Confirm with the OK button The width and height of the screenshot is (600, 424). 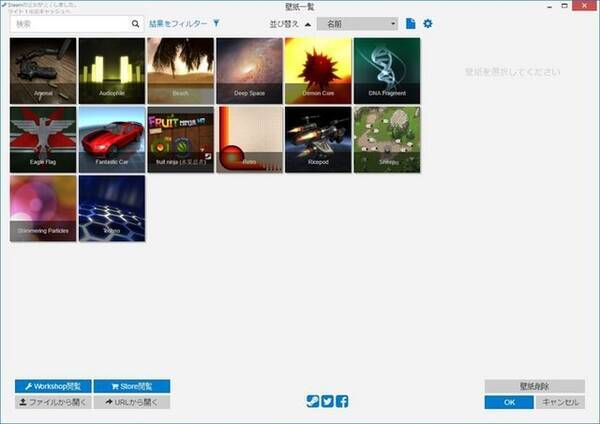(509, 402)
